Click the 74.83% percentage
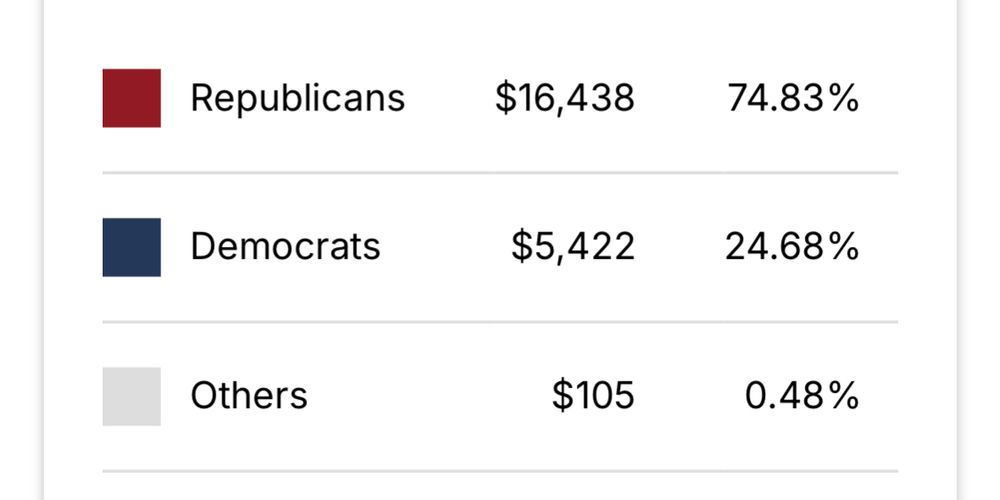 click(x=793, y=99)
